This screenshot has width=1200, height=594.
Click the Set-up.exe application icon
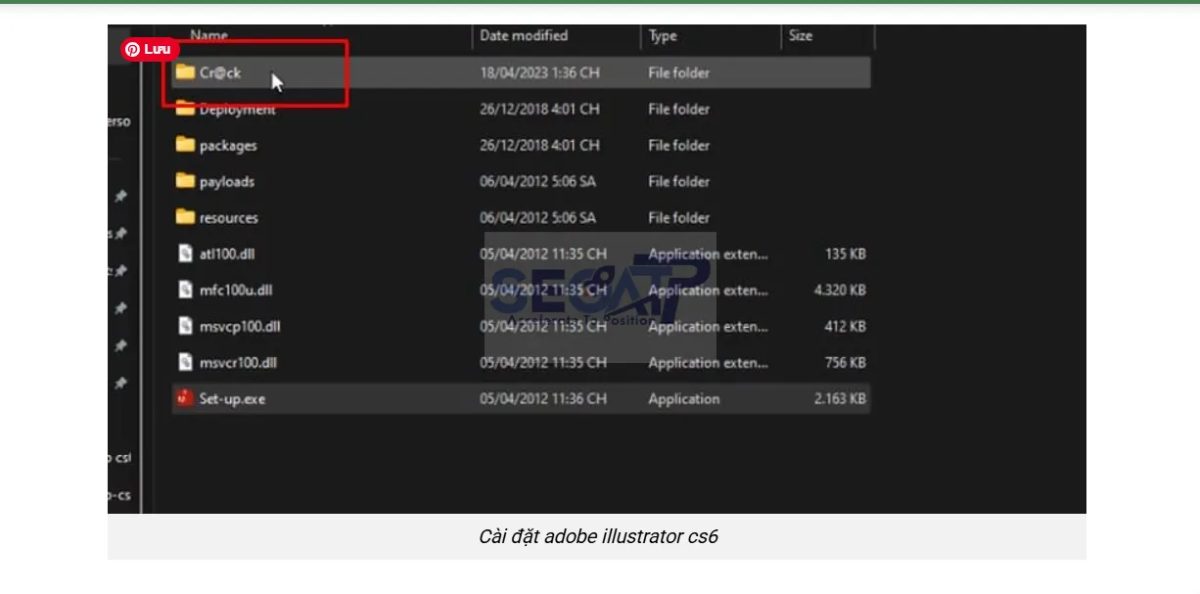[x=184, y=398]
